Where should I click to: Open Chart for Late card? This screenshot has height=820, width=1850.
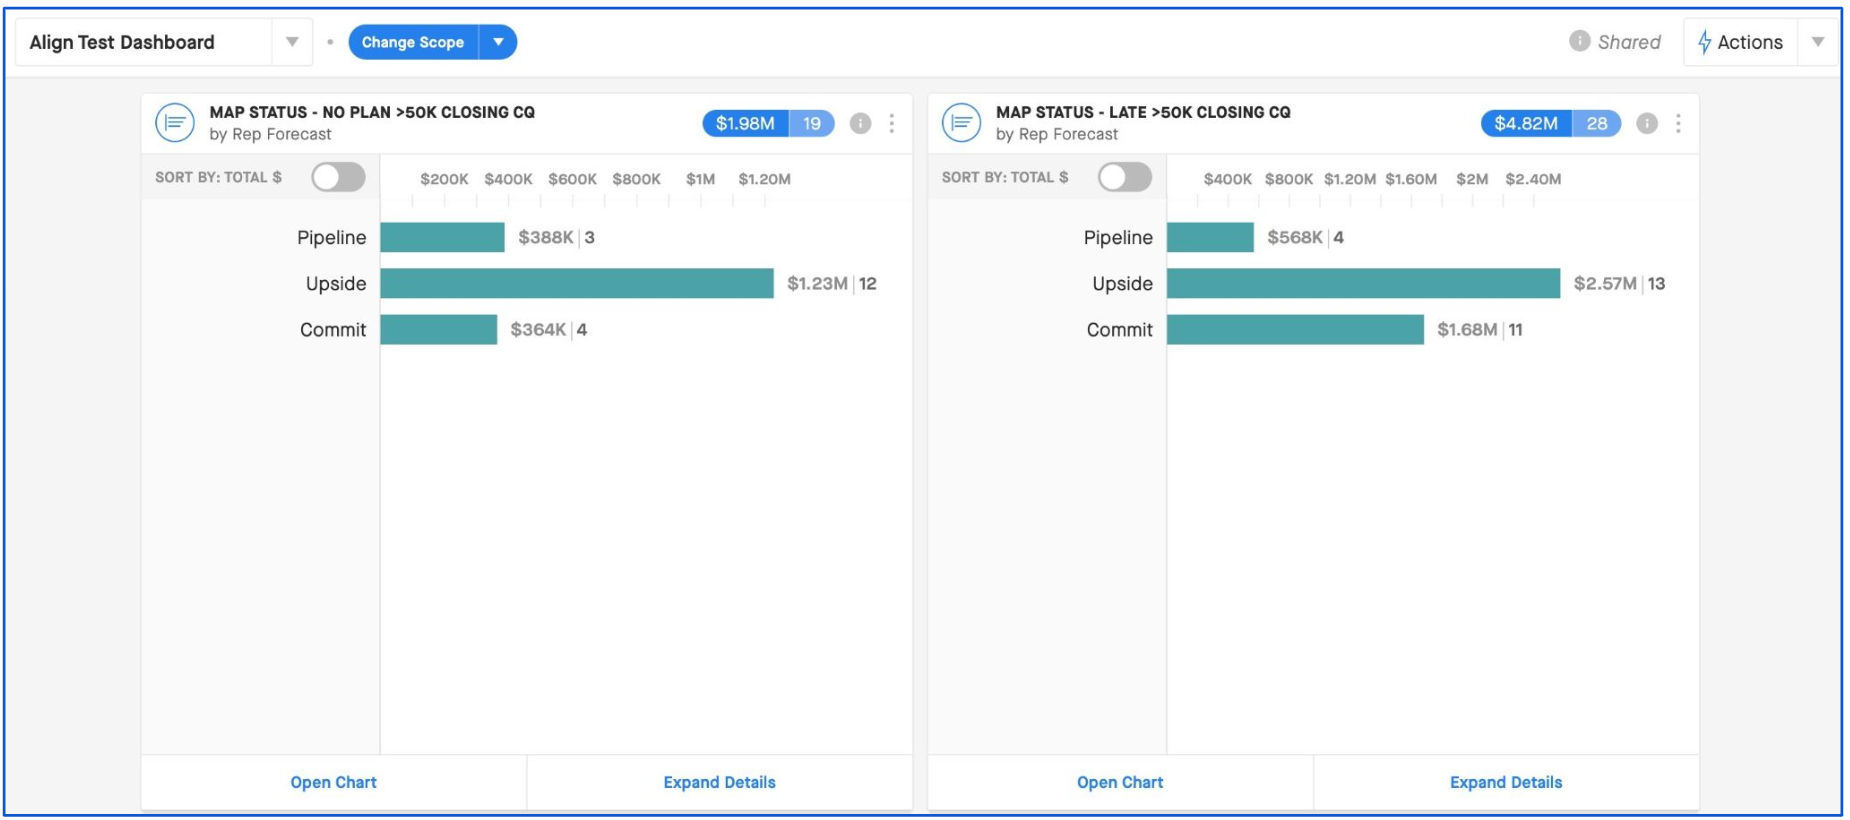[x=1120, y=782]
